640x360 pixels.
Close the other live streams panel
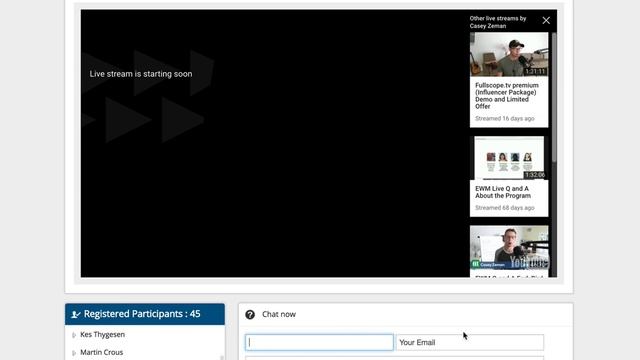546,20
